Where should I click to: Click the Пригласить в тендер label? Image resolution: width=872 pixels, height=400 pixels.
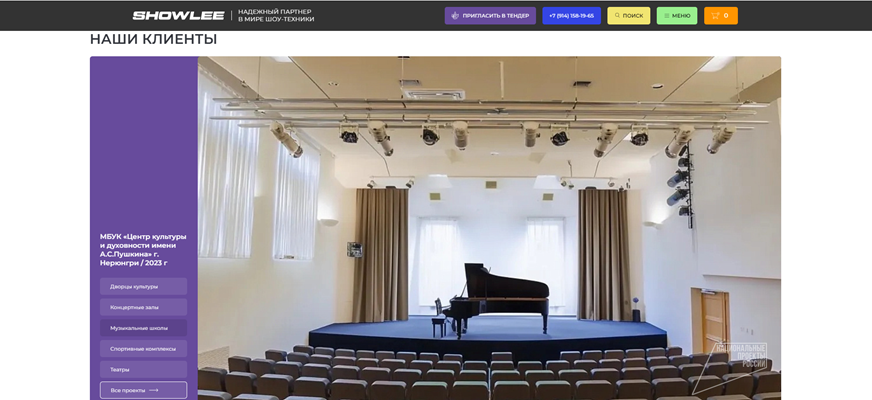[x=496, y=16]
